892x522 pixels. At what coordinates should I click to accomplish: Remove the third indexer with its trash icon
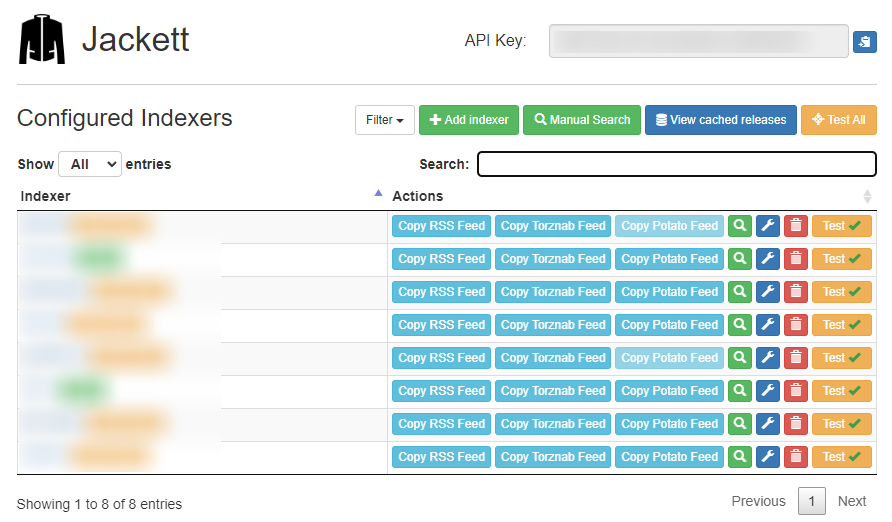point(796,292)
